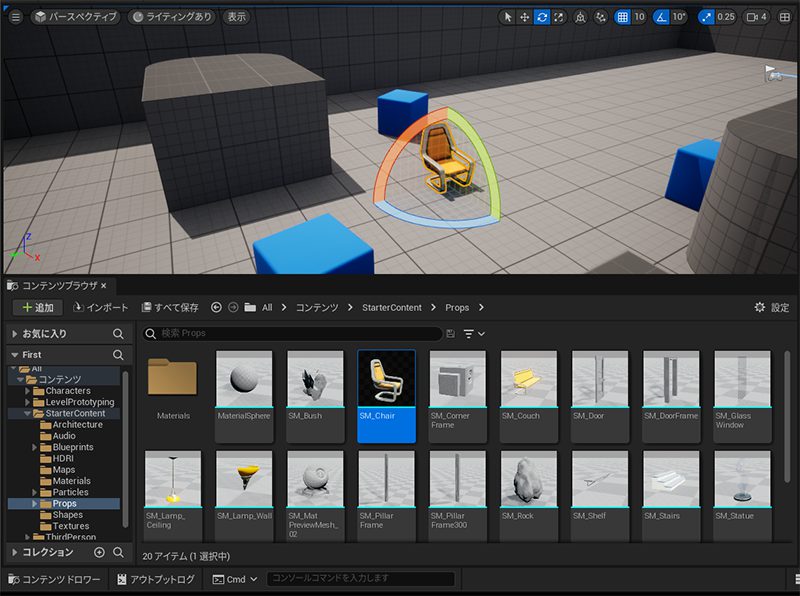The height and width of the screenshot is (596, 800).
Task: Choose the Select objects cursor tool
Action: pyautogui.click(x=508, y=17)
